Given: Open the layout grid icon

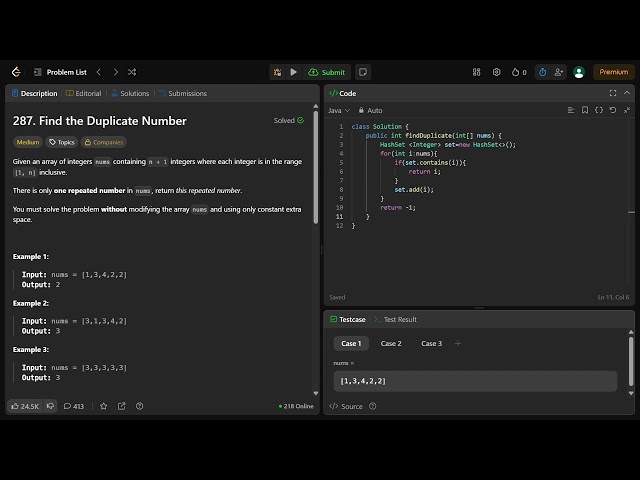Looking at the screenshot, I should coord(476,72).
